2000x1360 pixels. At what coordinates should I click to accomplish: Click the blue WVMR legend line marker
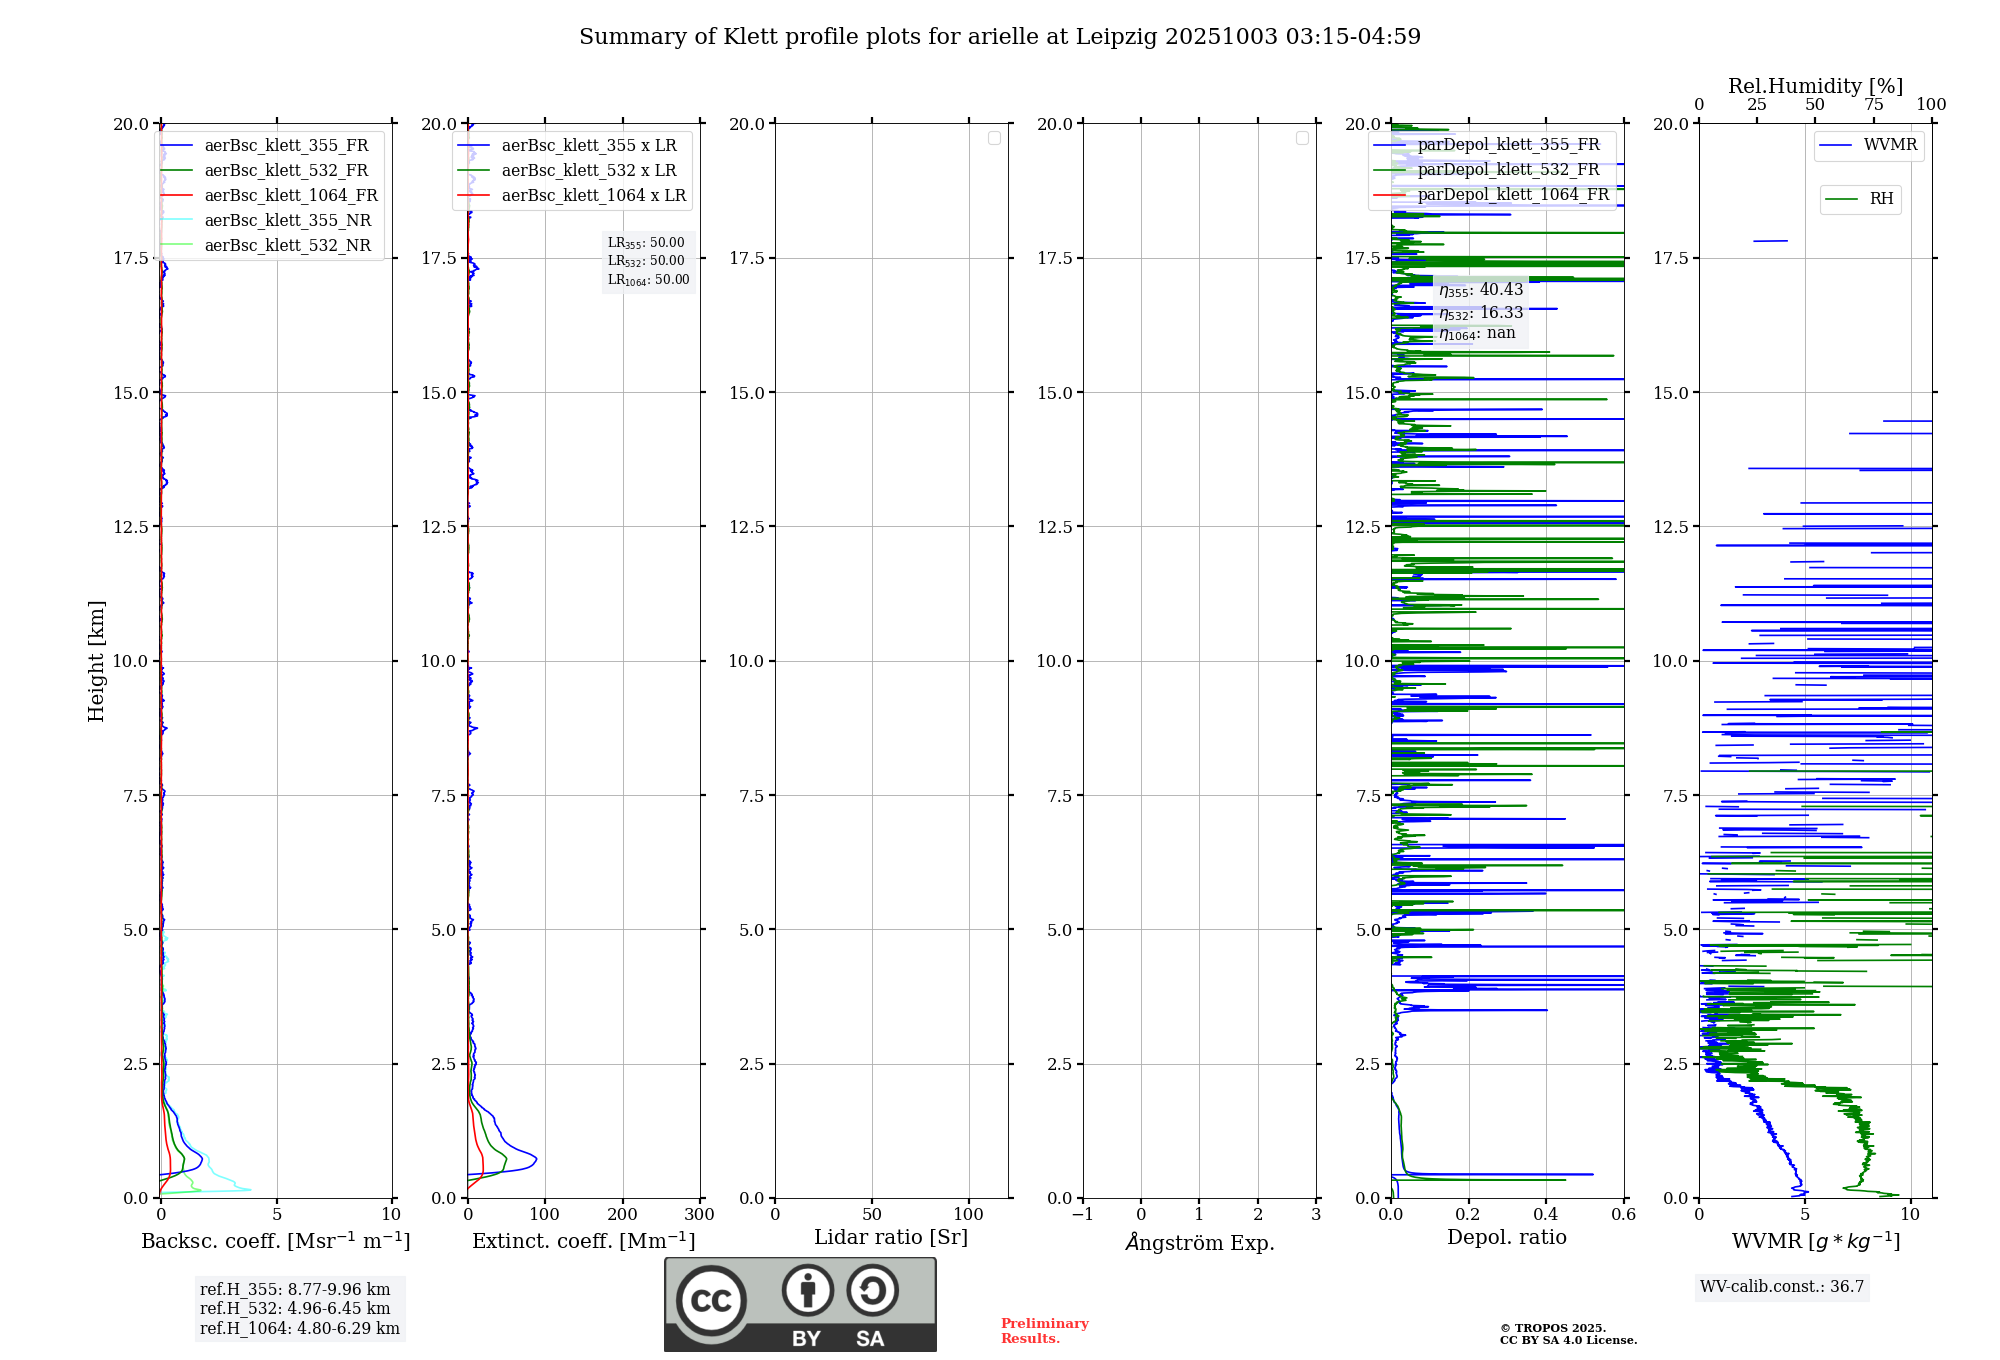point(1836,145)
